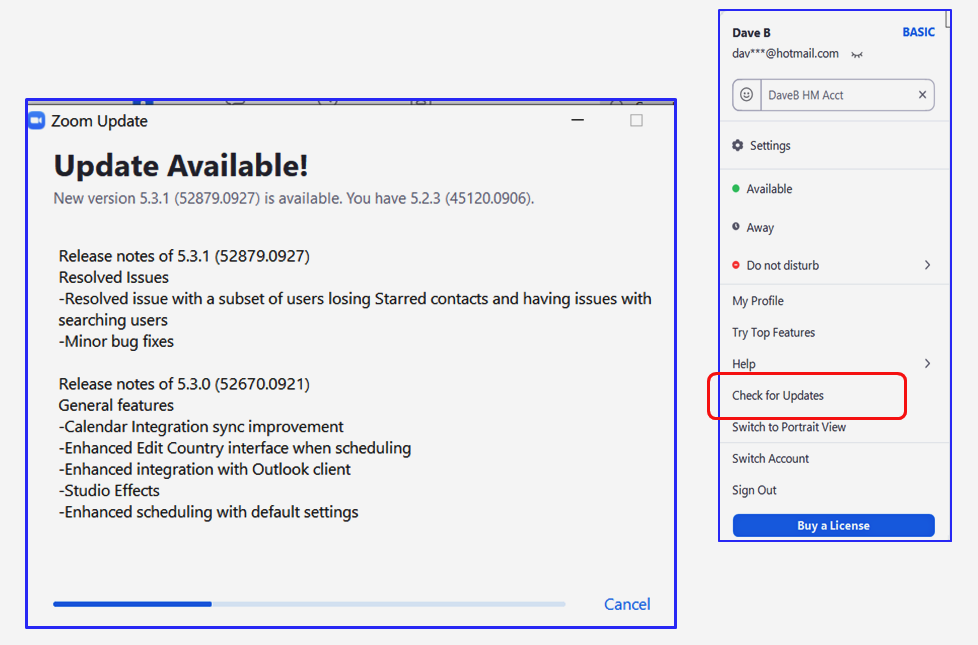Set status to Away
Screen dimensions: 978x645
click(759, 228)
